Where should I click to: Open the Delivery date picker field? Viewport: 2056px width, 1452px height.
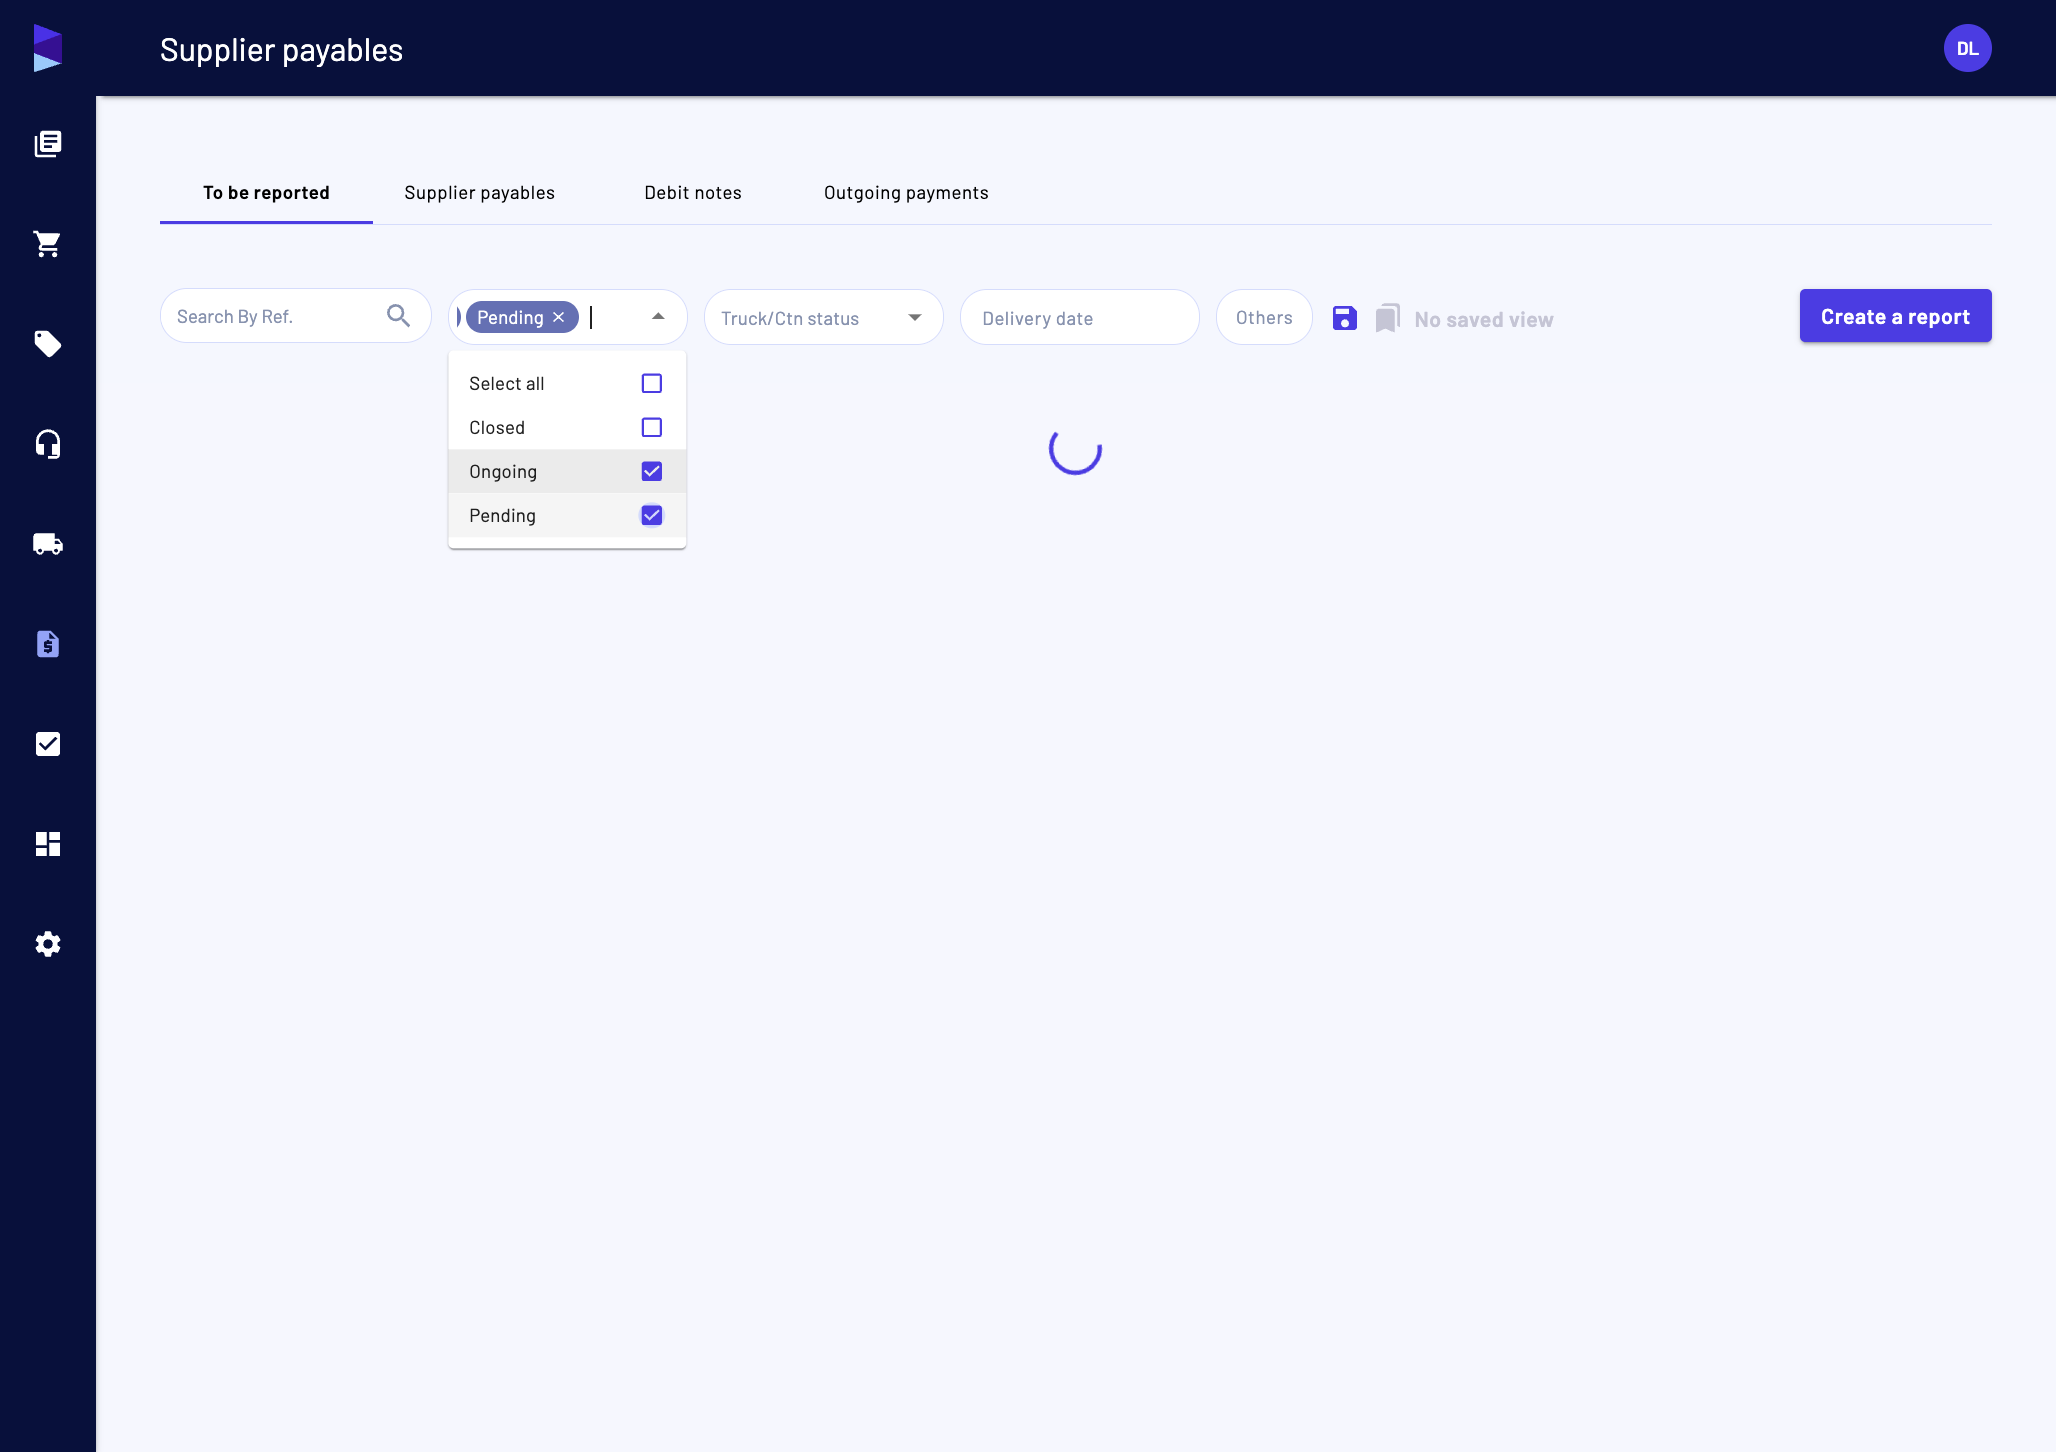pyautogui.click(x=1080, y=317)
